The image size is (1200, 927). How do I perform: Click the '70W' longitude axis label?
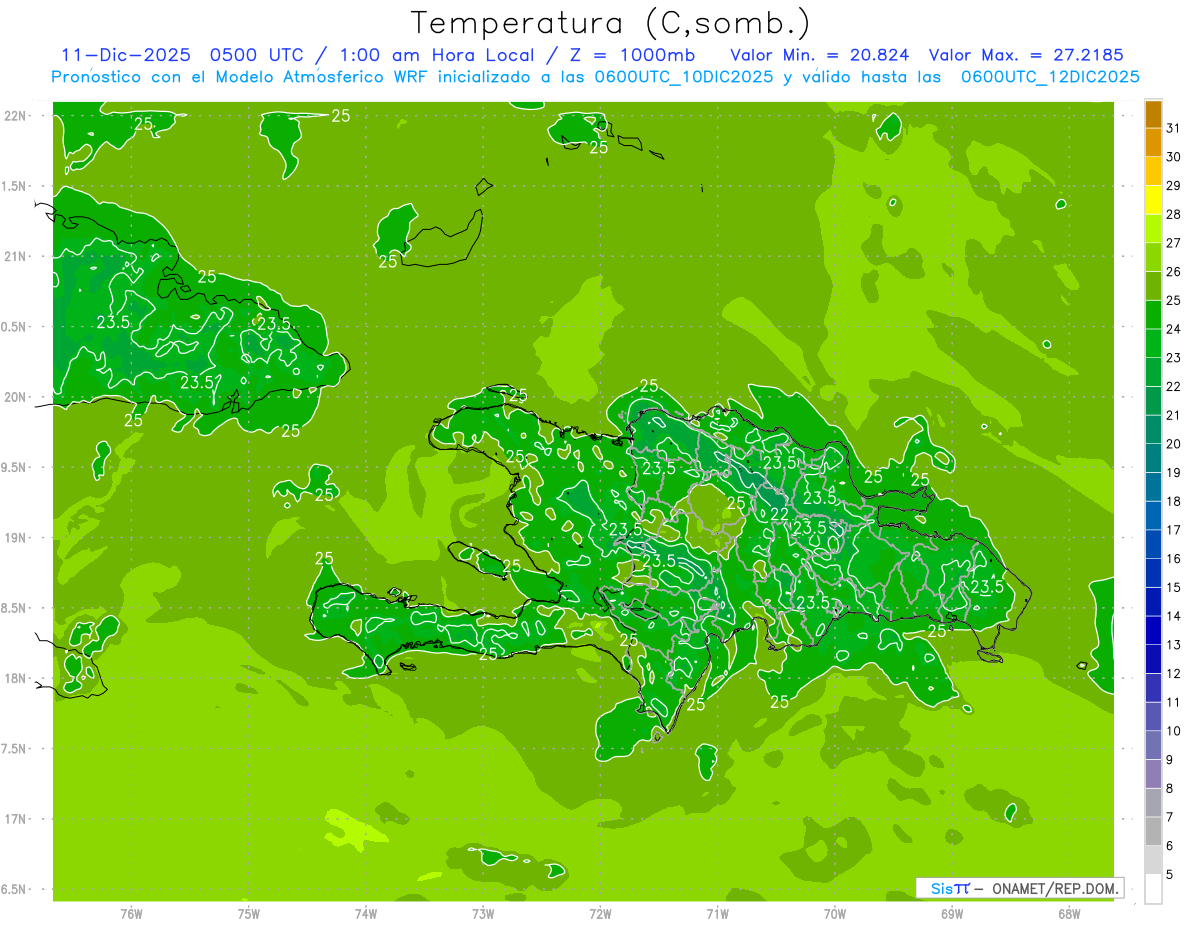tap(835, 914)
